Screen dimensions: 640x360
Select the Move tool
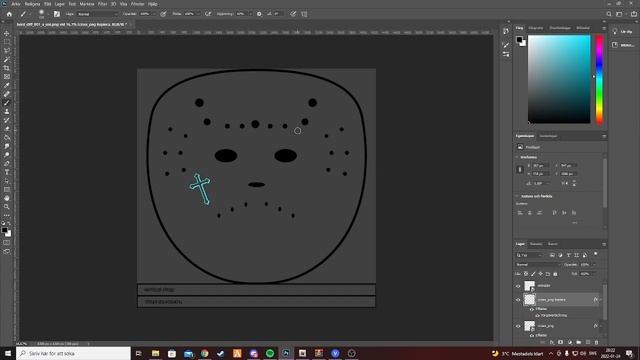click(7, 33)
